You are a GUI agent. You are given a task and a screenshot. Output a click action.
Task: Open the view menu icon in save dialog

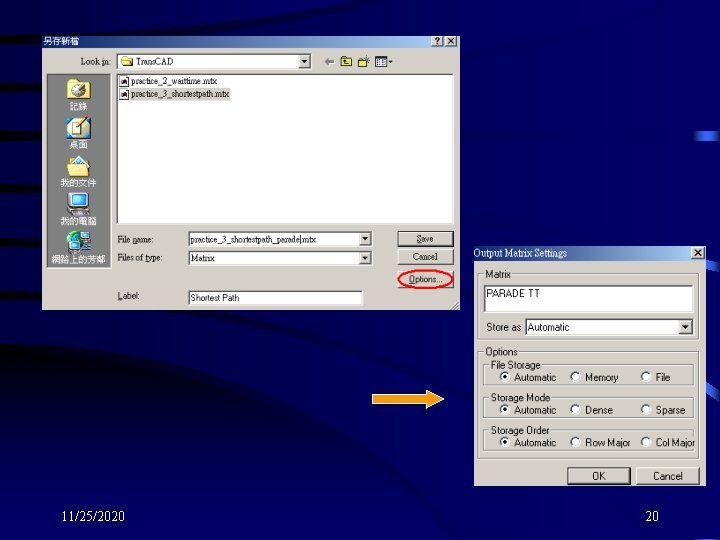coord(383,62)
